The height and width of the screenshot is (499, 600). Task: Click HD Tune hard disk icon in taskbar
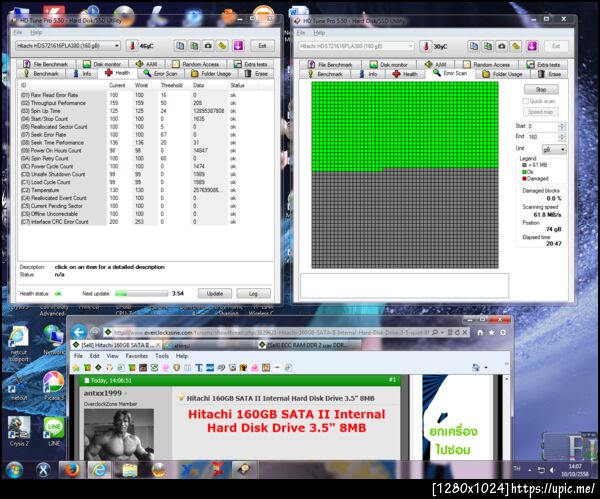244,470
